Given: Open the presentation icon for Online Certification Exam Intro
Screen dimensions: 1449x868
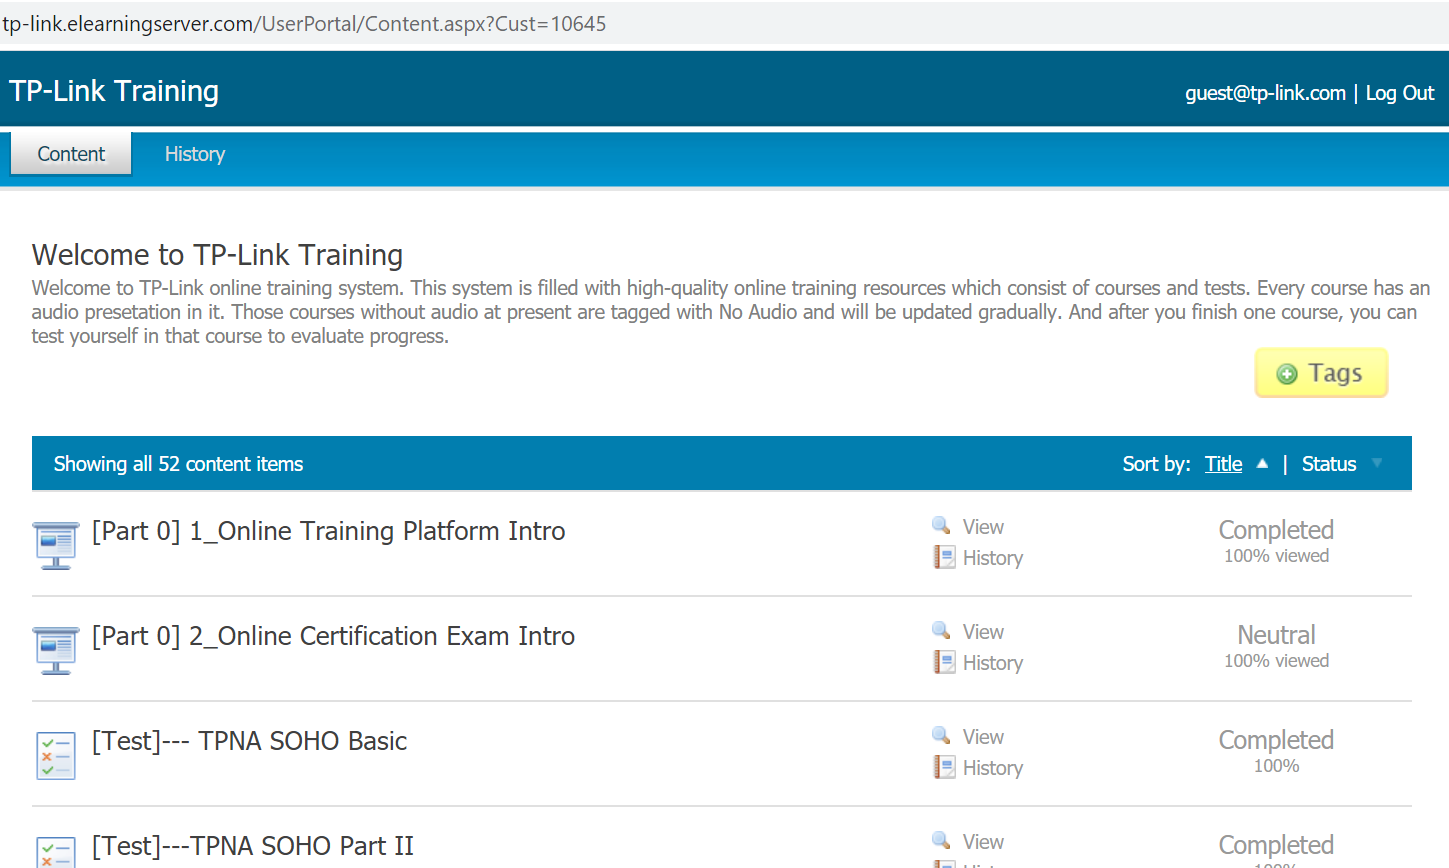Looking at the screenshot, I should (x=56, y=650).
